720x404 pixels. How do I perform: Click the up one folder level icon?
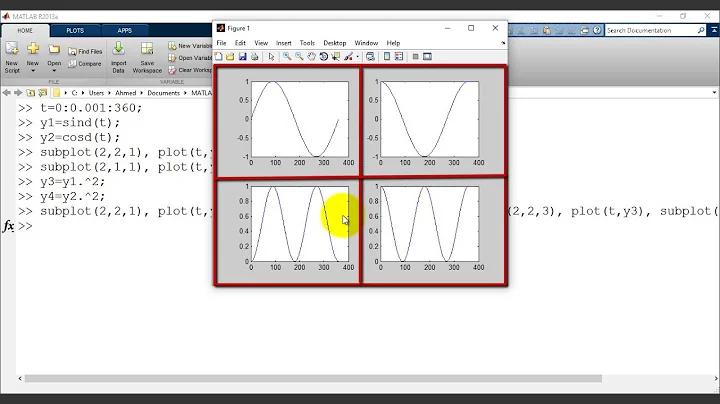click(30, 93)
